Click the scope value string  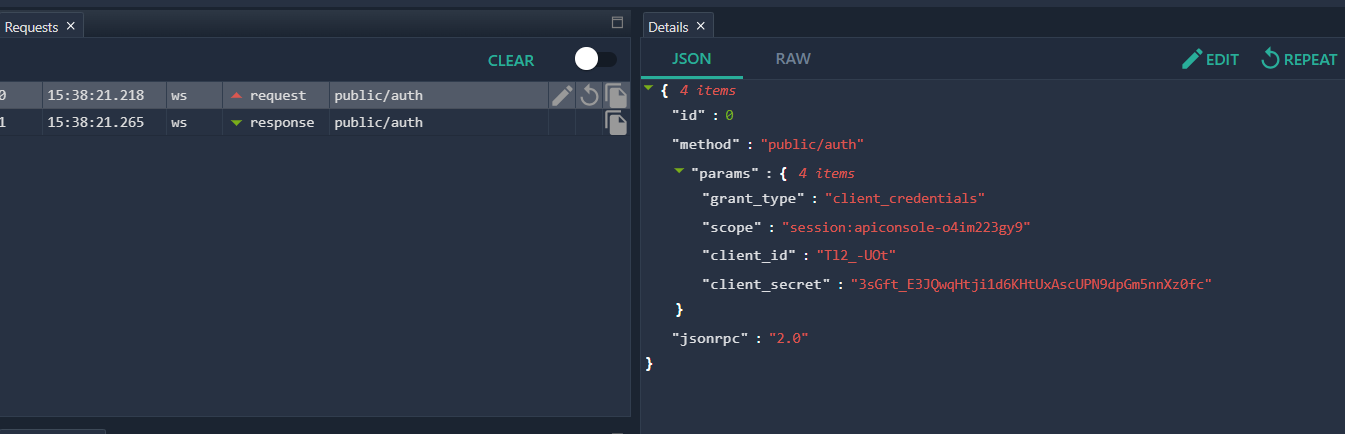pos(905,227)
